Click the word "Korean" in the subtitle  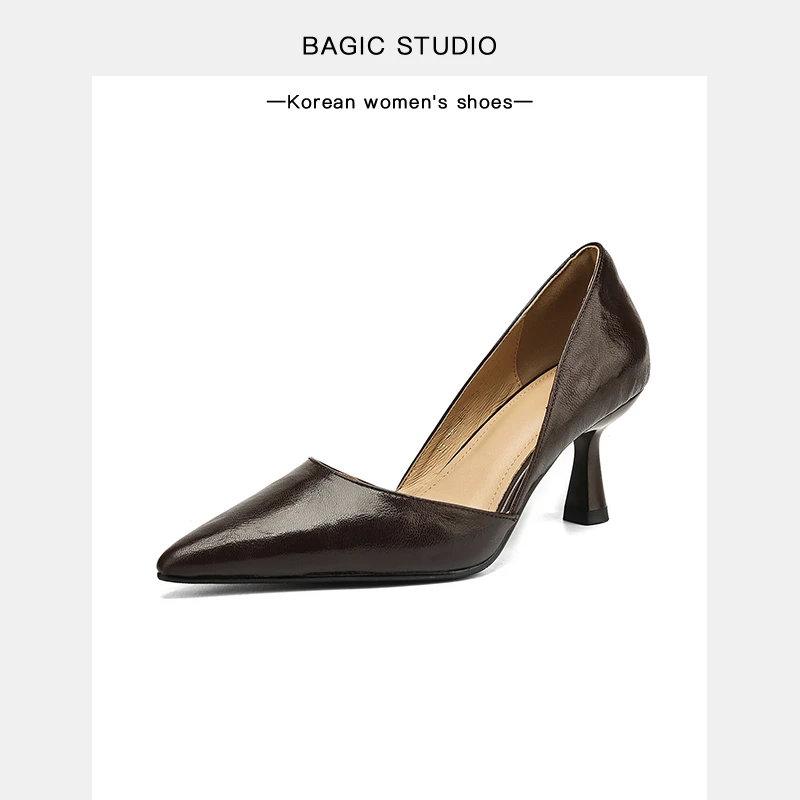coord(321,102)
